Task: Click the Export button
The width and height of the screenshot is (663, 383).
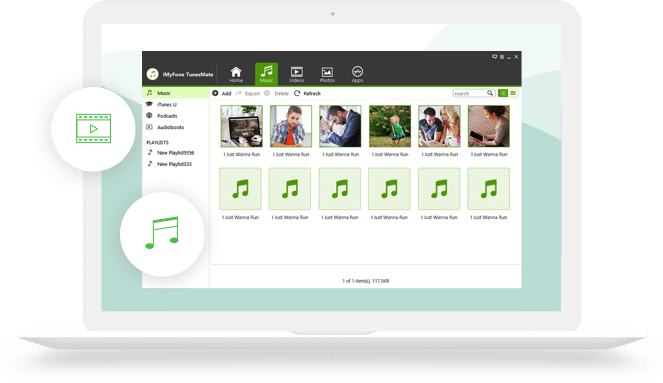Action: tap(248, 93)
